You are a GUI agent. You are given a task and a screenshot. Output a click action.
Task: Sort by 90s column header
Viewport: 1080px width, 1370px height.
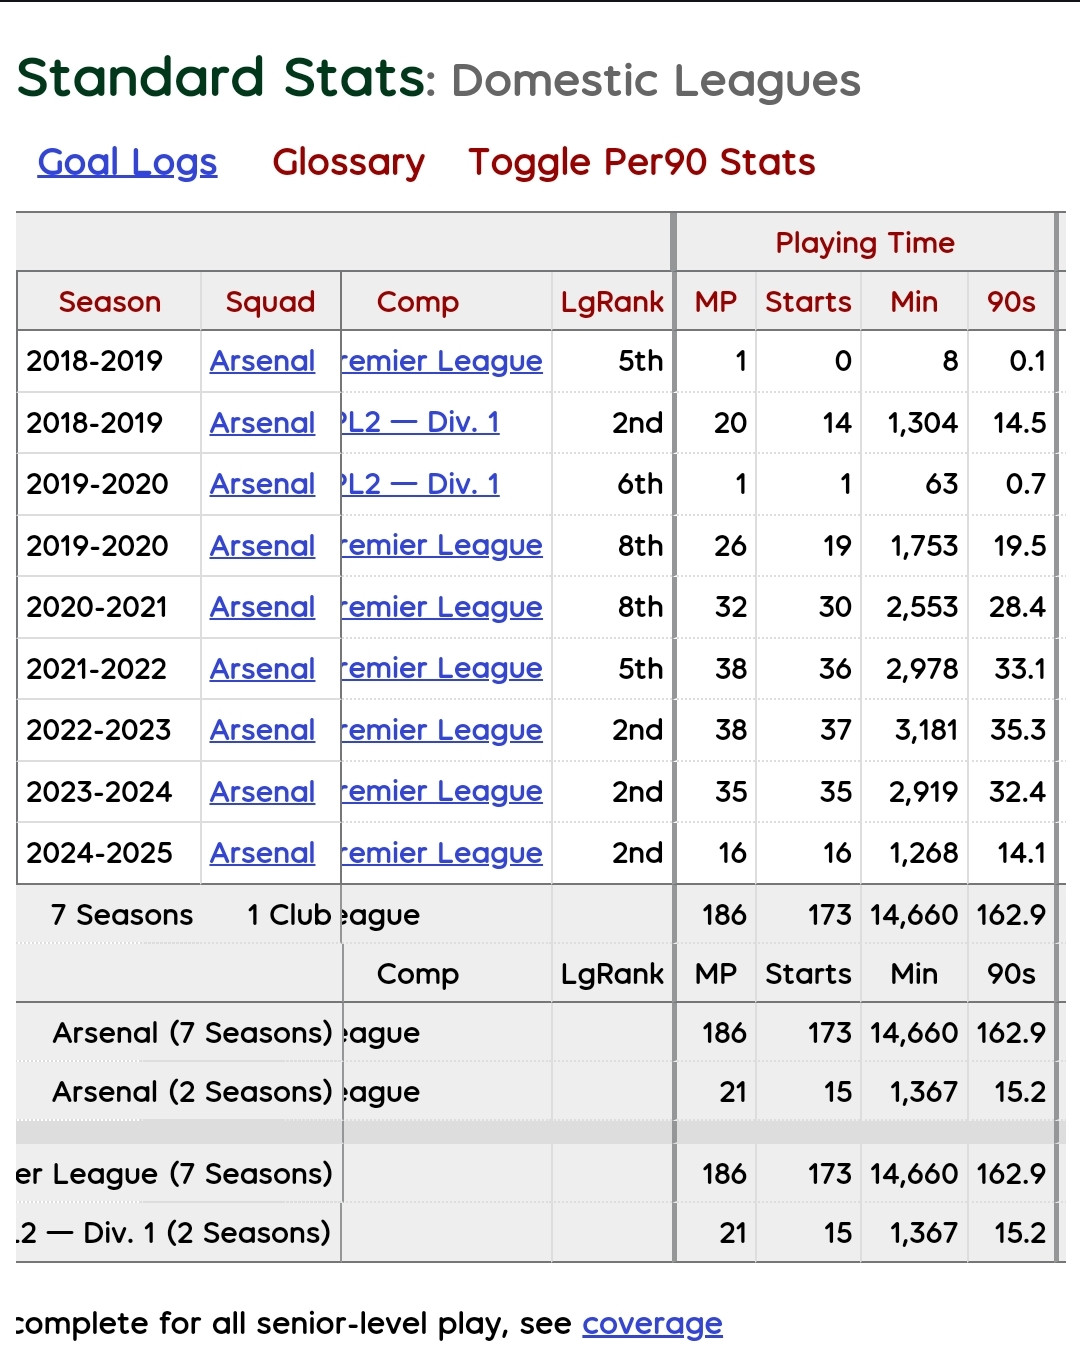point(1011,302)
